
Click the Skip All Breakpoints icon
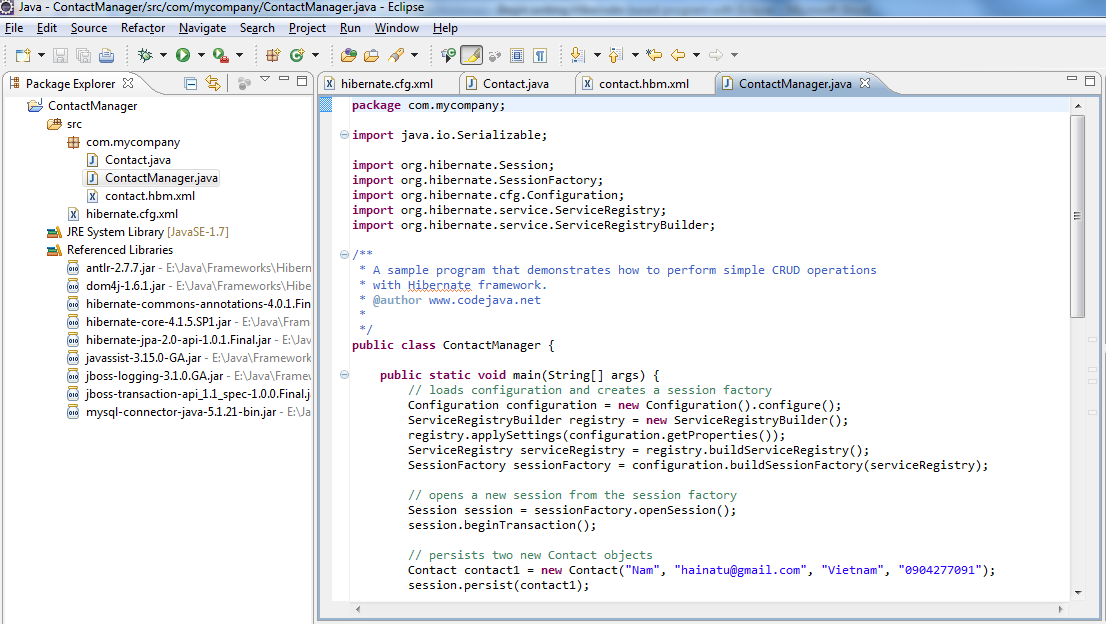point(448,55)
